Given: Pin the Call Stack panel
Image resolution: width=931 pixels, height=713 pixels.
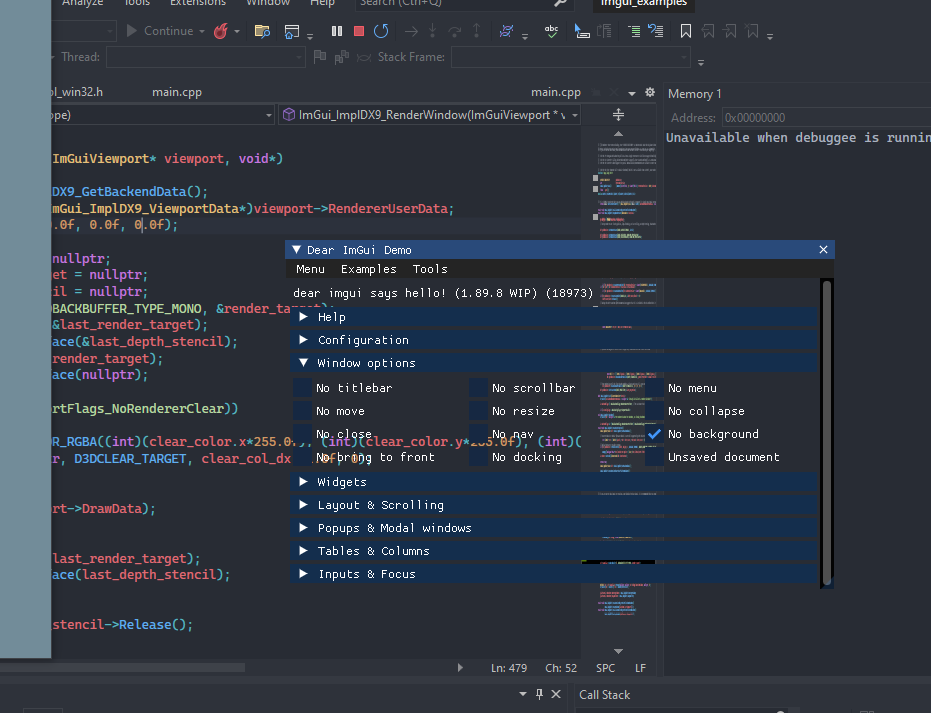Looking at the screenshot, I should pos(538,694).
